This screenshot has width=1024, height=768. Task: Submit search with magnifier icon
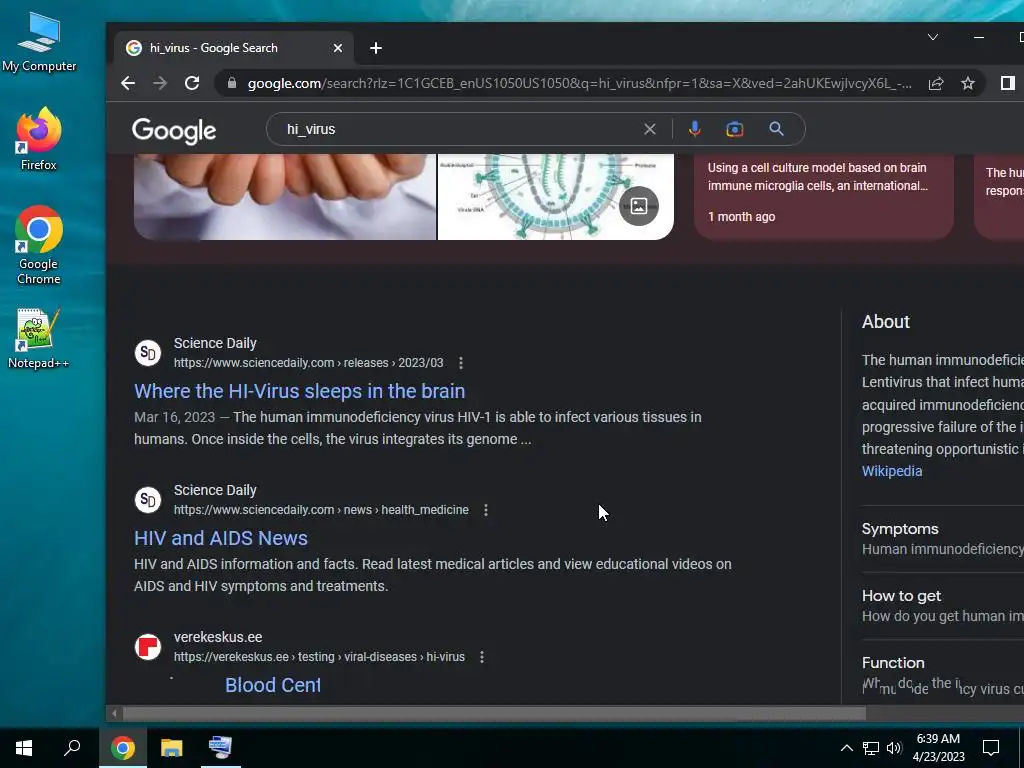click(x=776, y=129)
